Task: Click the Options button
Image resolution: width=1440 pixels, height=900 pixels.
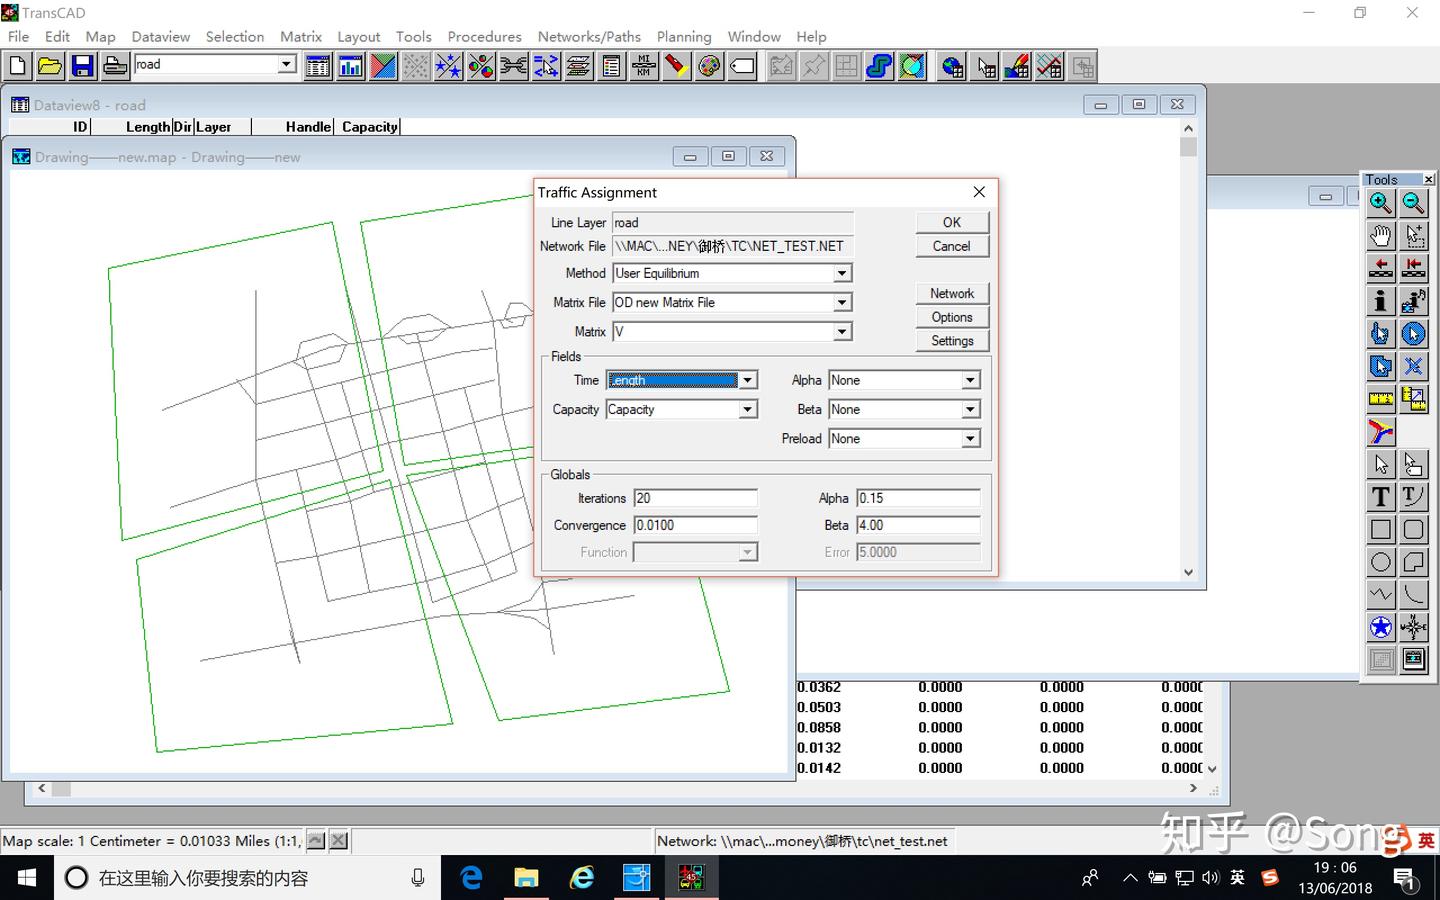Action: (951, 317)
